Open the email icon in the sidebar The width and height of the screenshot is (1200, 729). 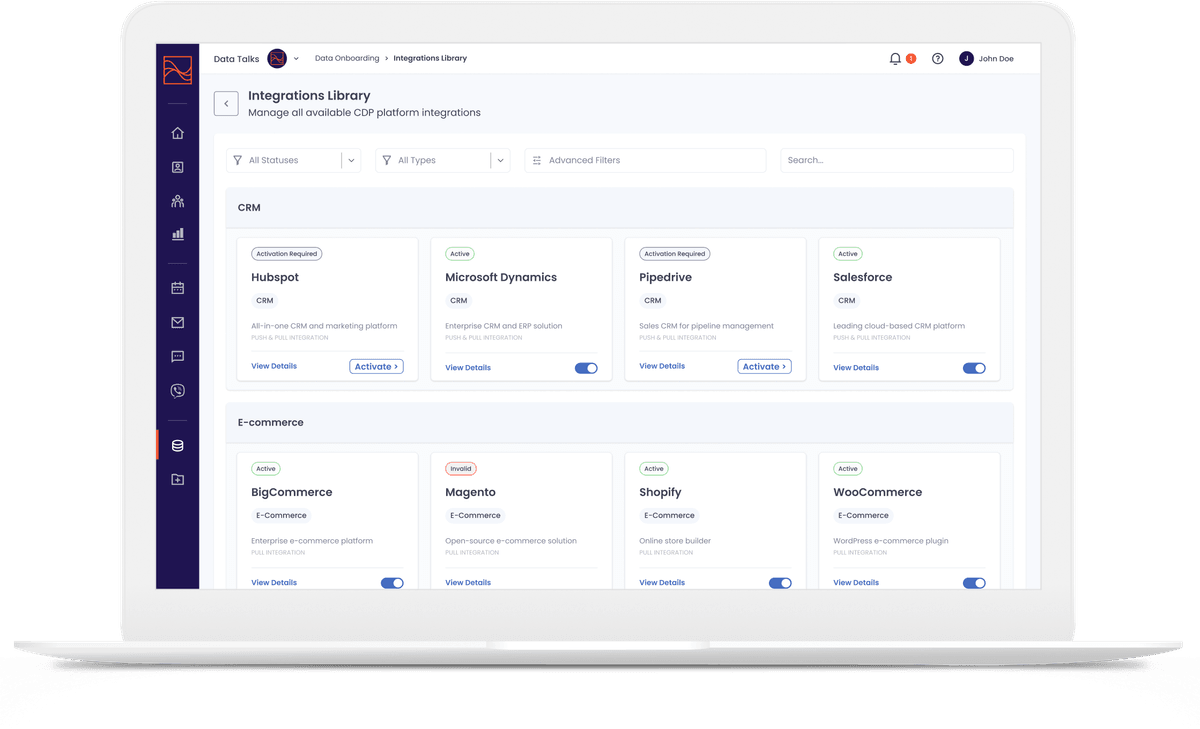click(x=177, y=322)
